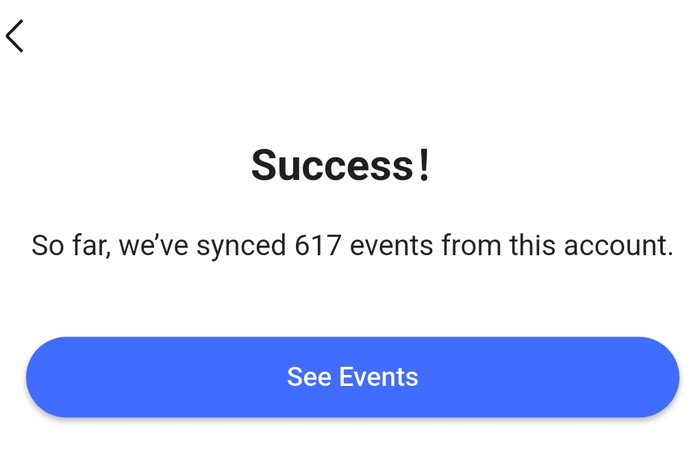This screenshot has height=453, width=700.
Task: Return to the previous screen with the chevron
Action: pyautogui.click(x=15, y=36)
